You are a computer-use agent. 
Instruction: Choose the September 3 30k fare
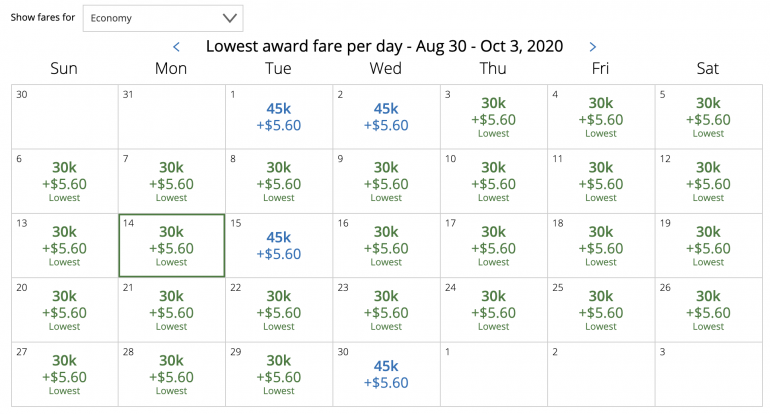coord(494,117)
